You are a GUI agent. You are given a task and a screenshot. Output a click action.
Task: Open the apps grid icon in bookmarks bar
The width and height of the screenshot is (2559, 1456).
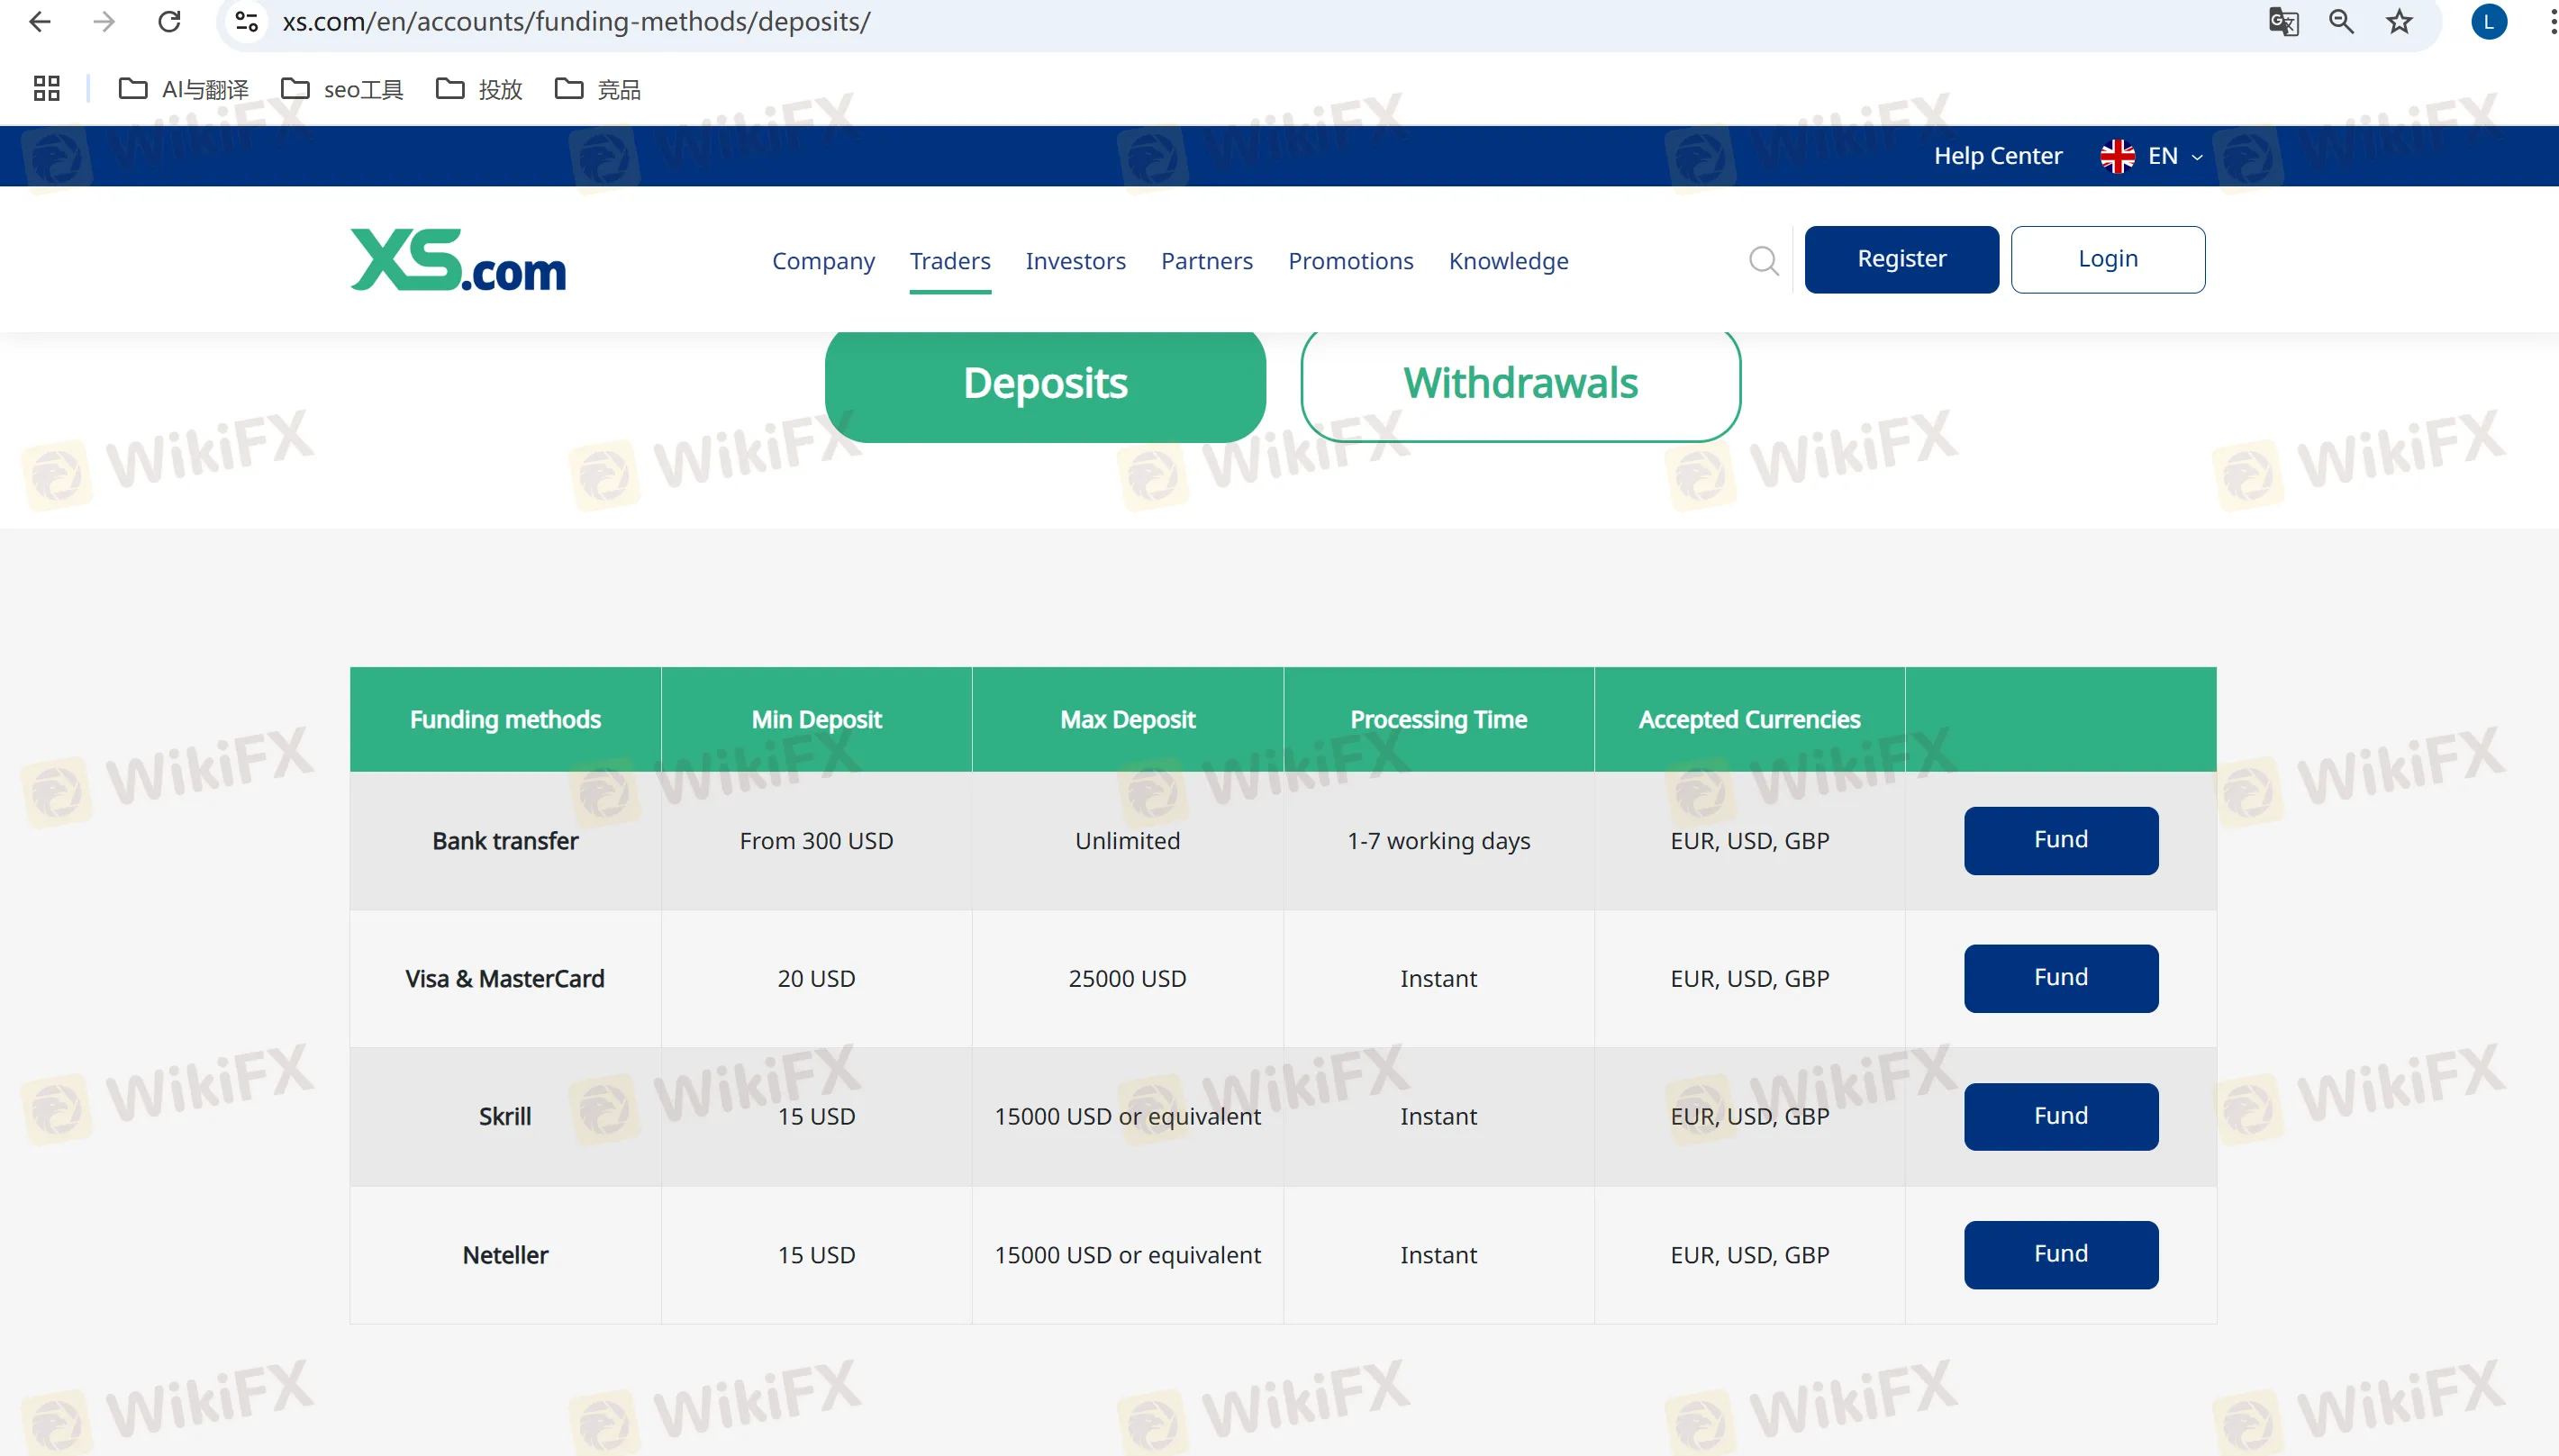pyautogui.click(x=46, y=89)
